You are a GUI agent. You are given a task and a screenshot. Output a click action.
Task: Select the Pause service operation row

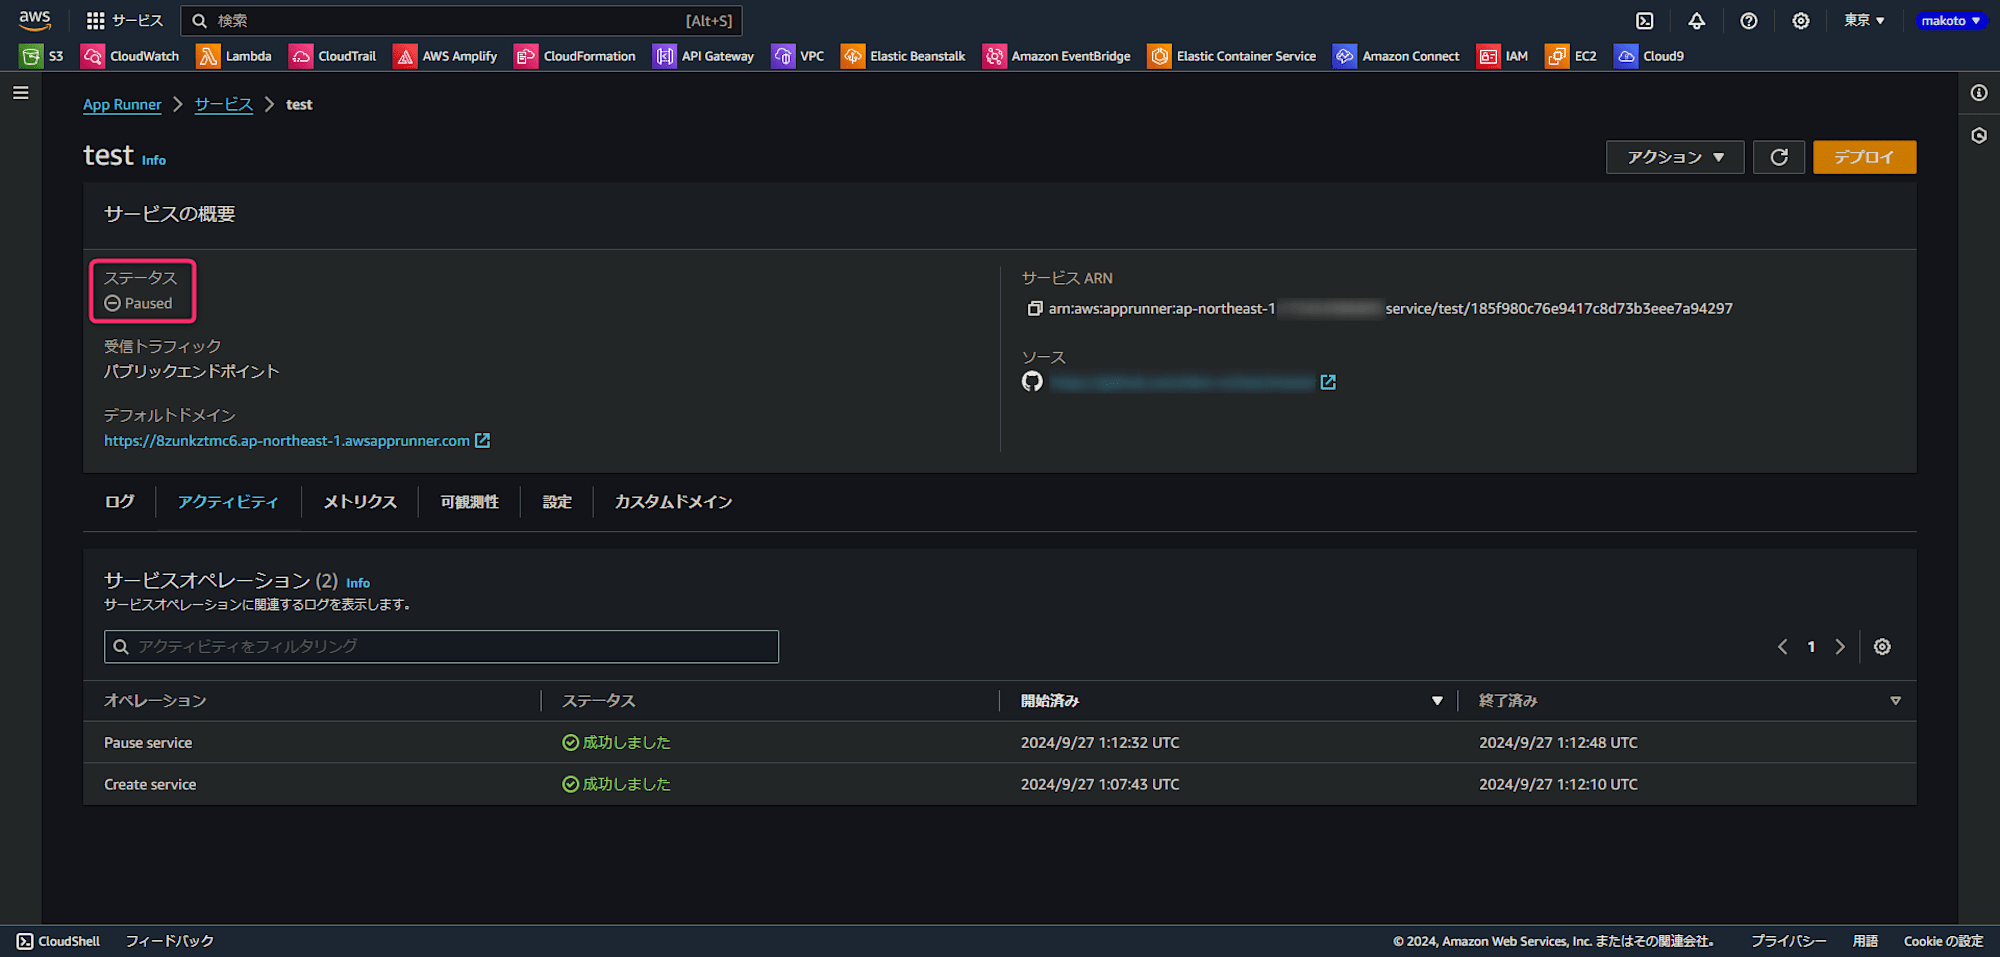click(x=1000, y=743)
